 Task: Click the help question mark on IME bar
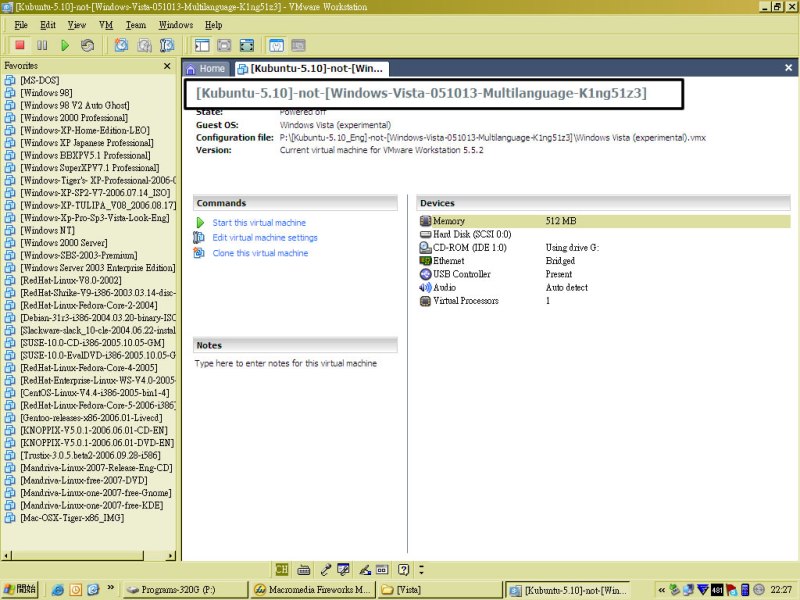click(x=404, y=569)
